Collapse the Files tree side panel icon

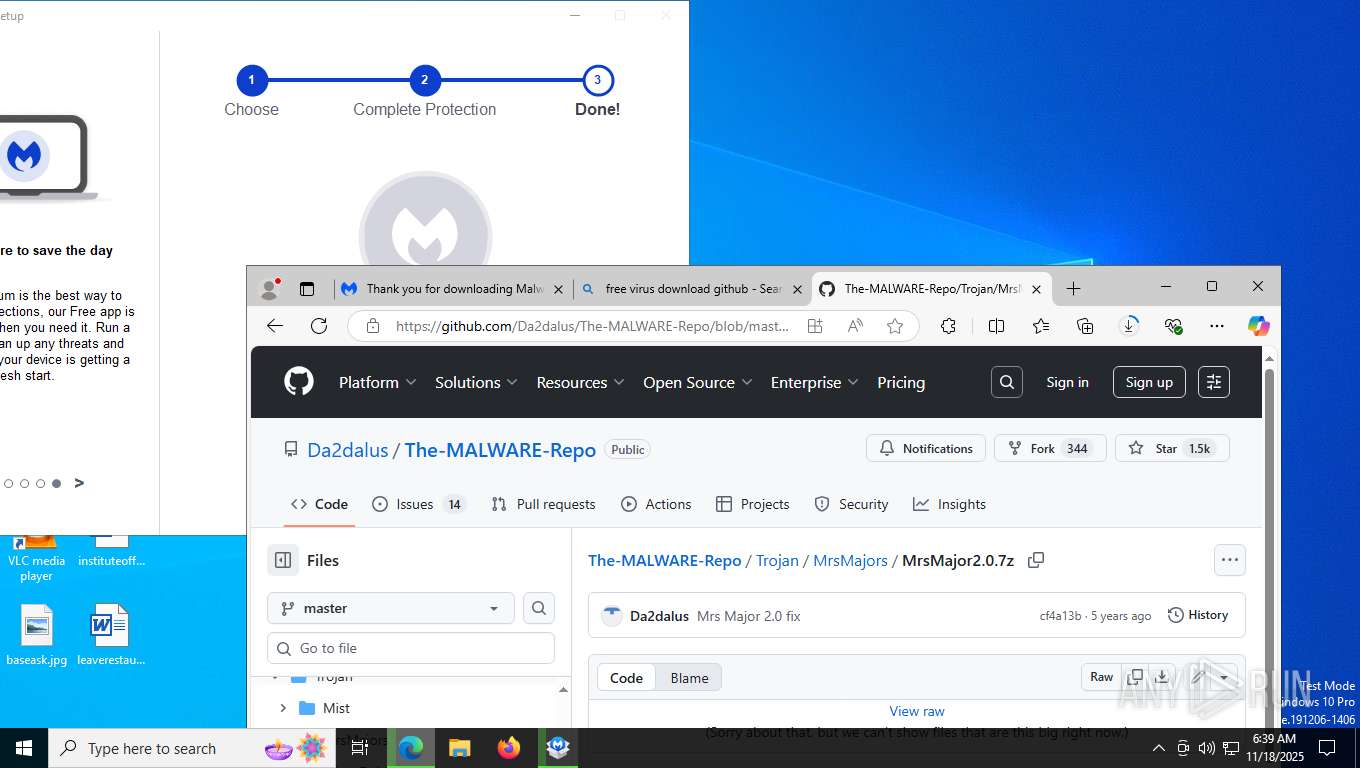283,560
